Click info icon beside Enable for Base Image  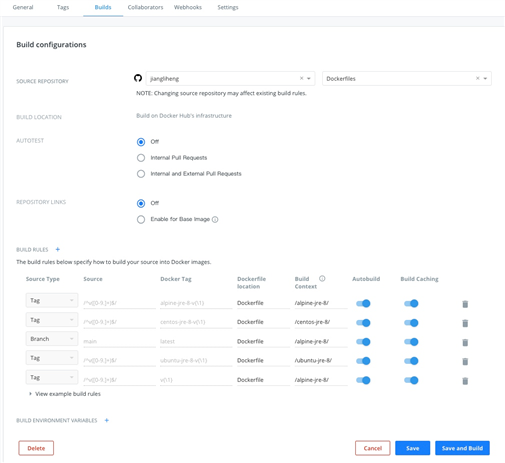(215, 219)
